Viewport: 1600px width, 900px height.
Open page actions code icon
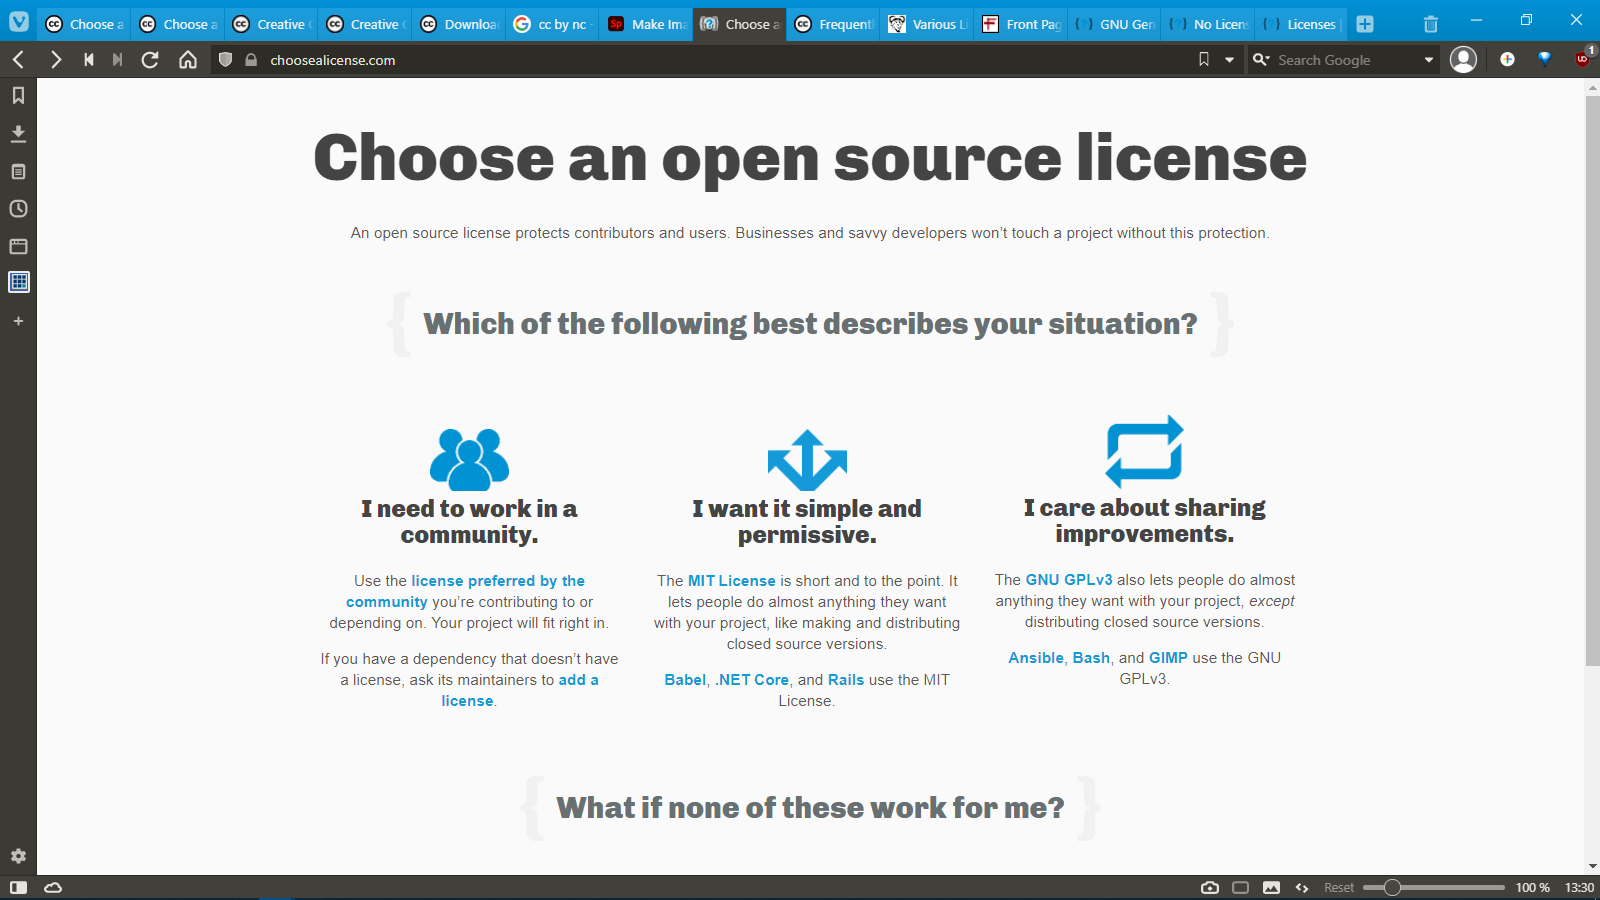click(1302, 887)
